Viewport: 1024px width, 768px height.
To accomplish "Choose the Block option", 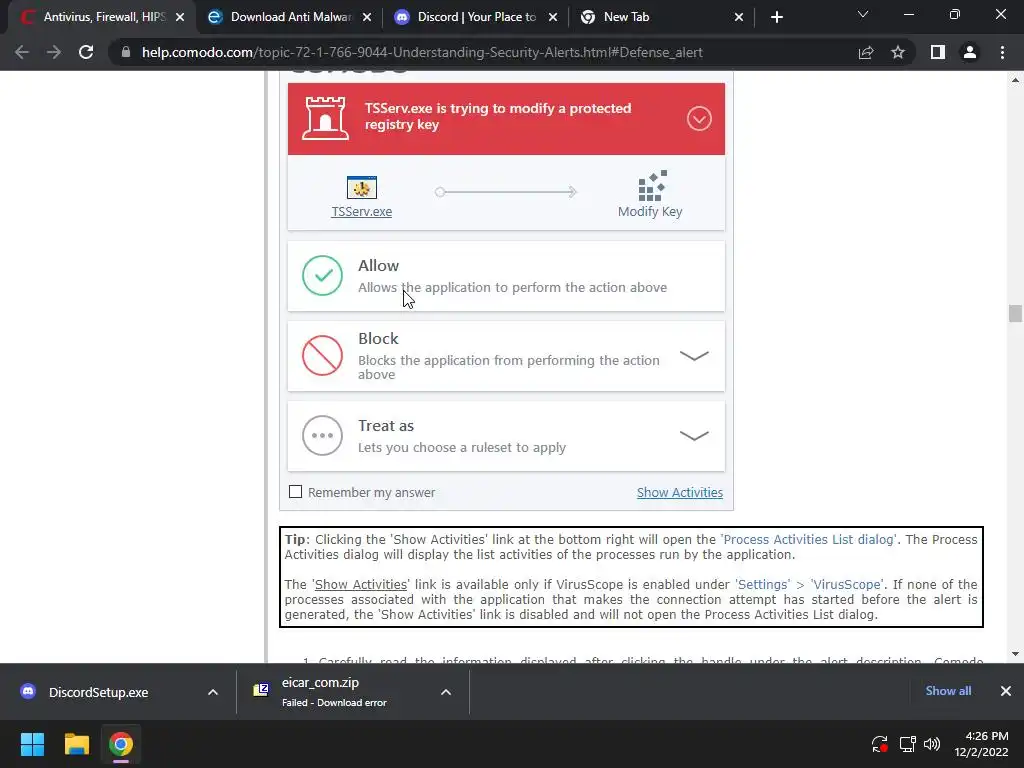I will (x=506, y=356).
